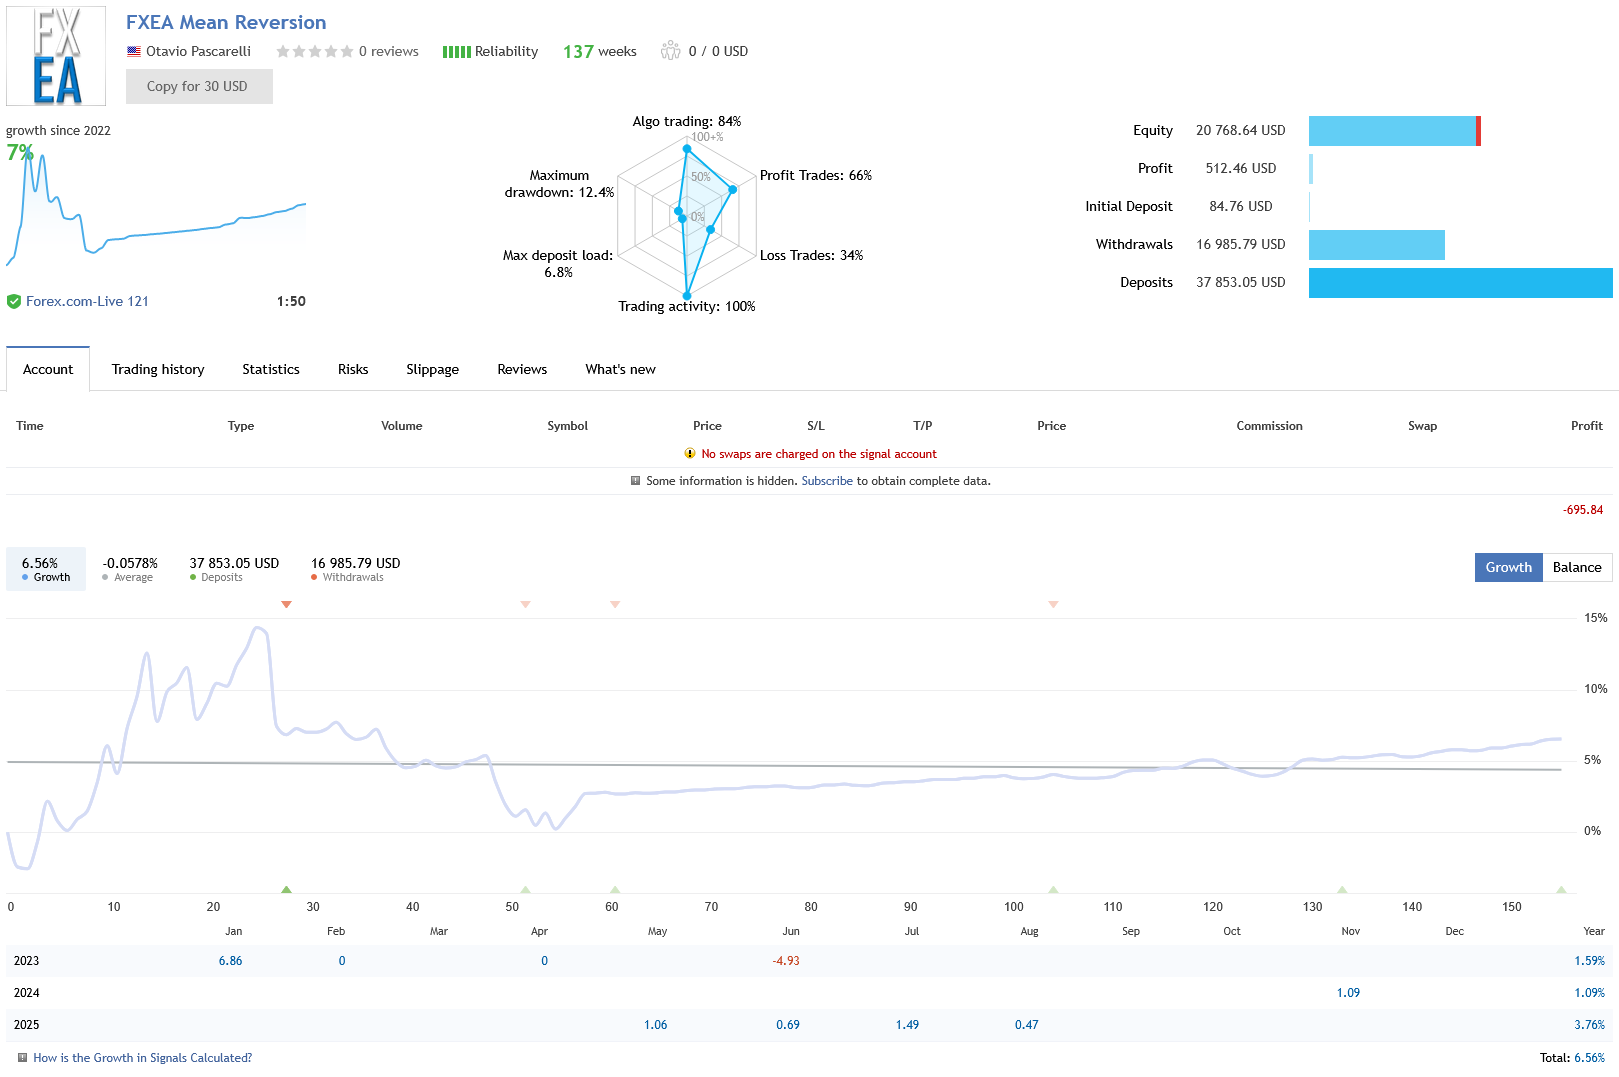Toggle the 6.56% Growth series
The image size is (1619, 1077).
pos(46,569)
